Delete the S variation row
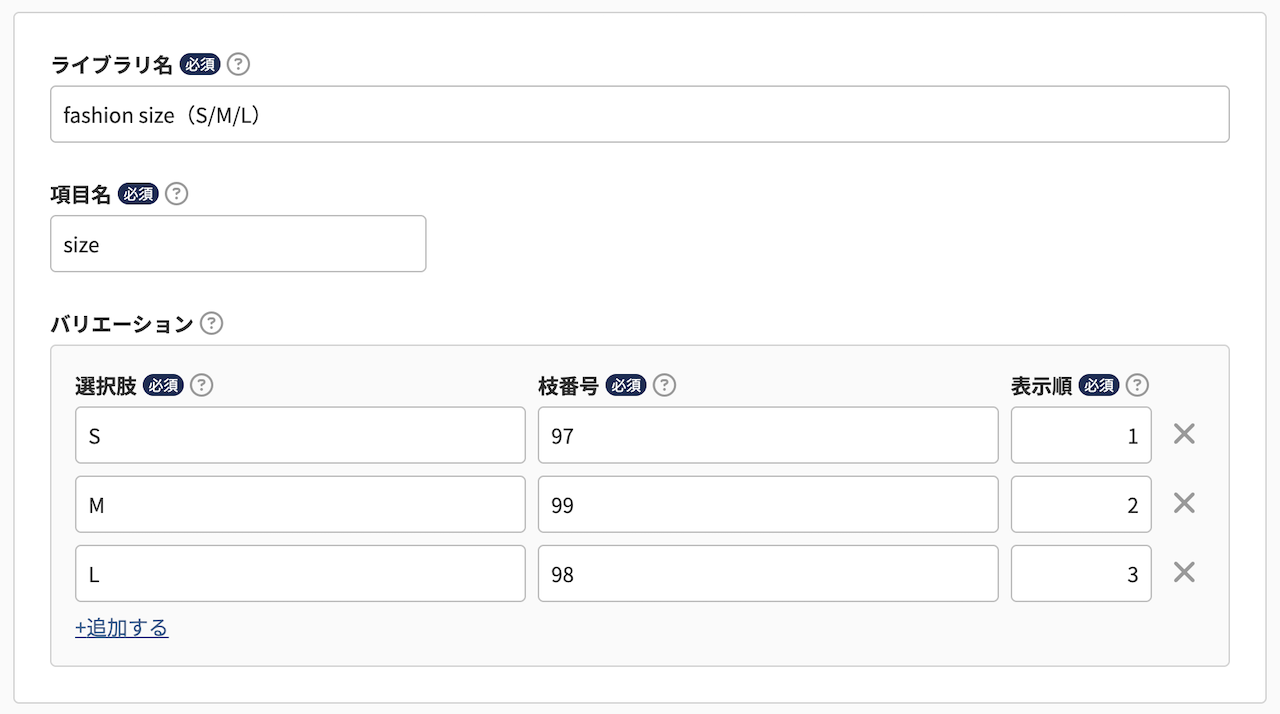The height and width of the screenshot is (714, 1280). pos(1184,434)
